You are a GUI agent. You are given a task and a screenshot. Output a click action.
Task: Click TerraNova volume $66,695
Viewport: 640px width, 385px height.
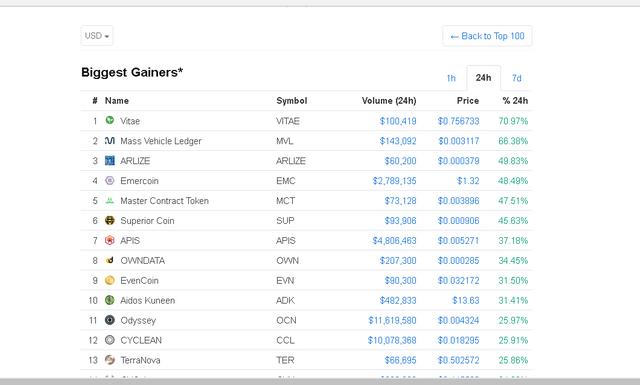tap(400, 361)
